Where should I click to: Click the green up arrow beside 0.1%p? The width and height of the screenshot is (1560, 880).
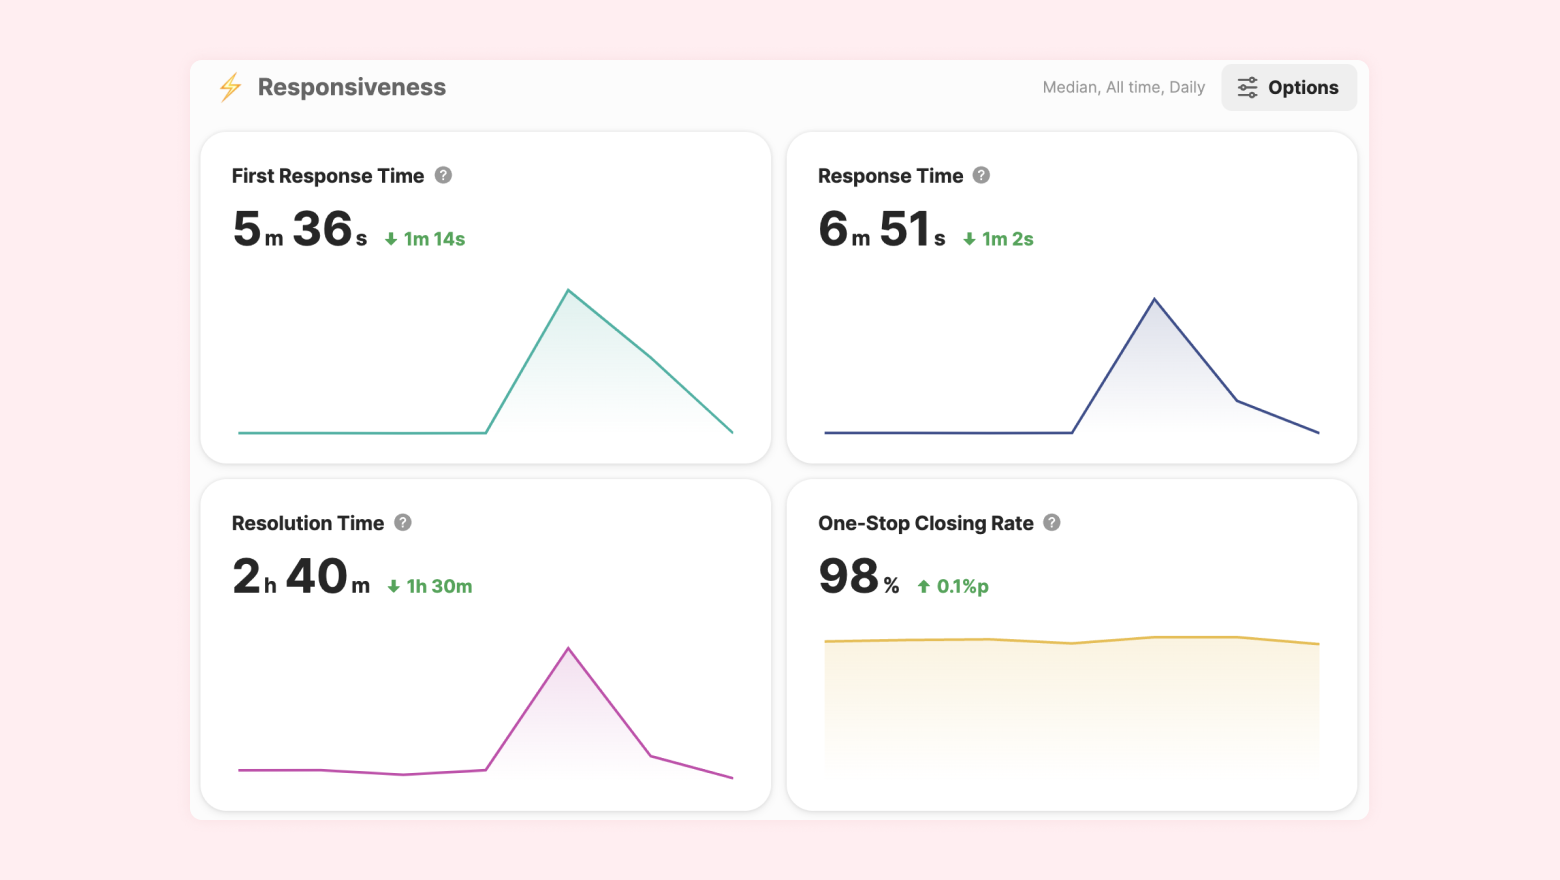[924, 586]
